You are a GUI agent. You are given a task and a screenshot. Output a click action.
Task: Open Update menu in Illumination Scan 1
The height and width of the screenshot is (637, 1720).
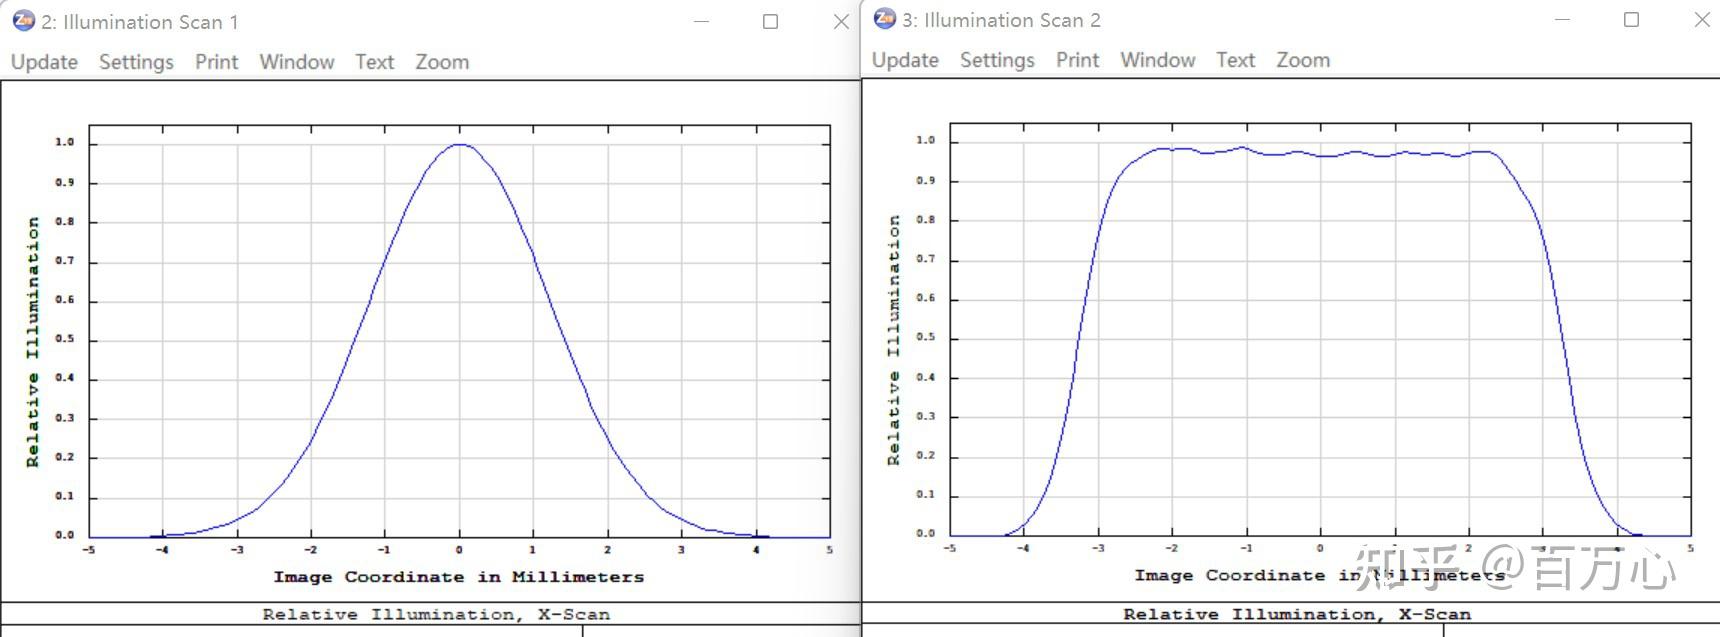click(x=44, y=62)
